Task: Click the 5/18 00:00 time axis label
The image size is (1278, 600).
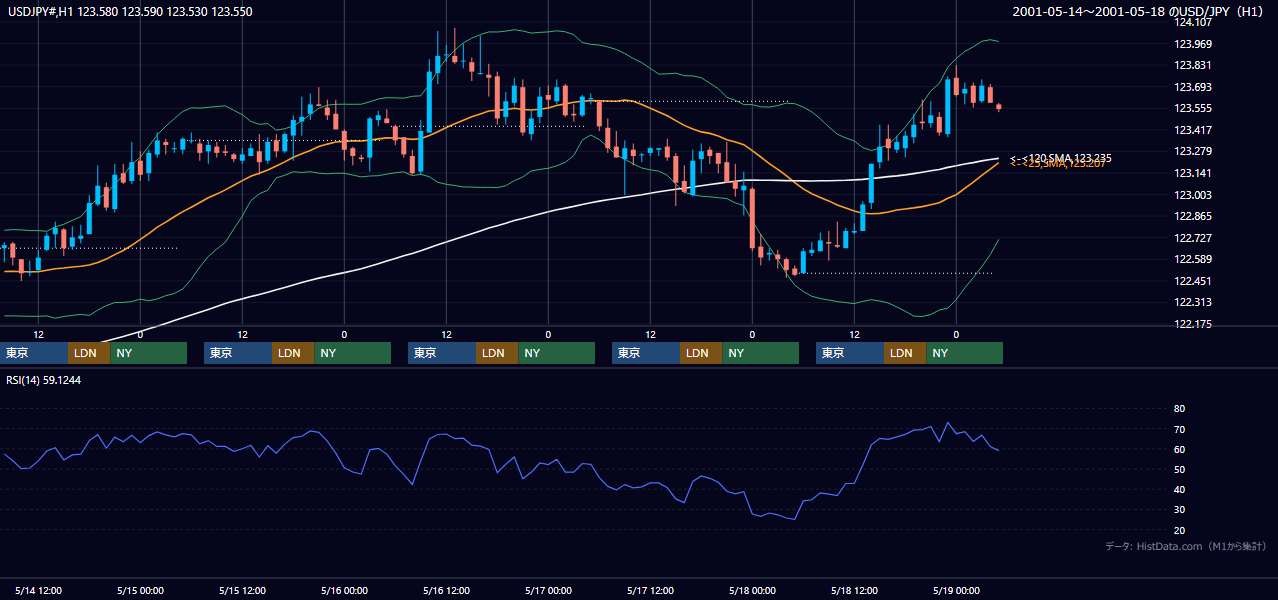Action: [x=751, y=590]
